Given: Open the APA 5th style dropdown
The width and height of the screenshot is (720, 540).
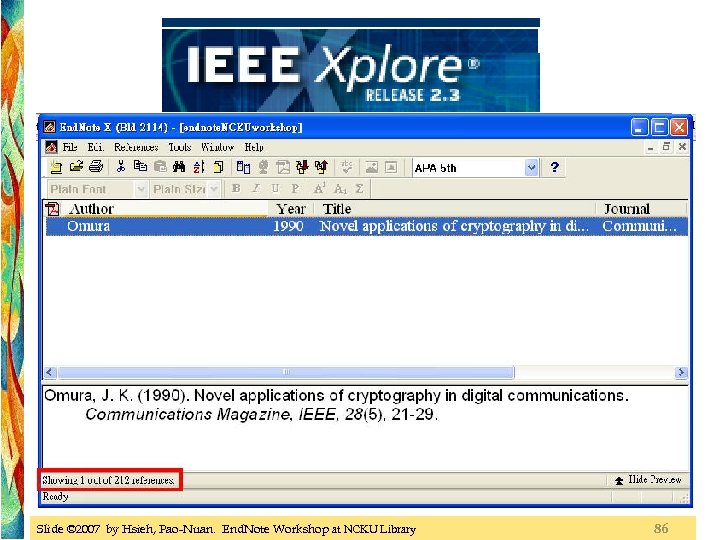Looking at the screenshot, I should click(531, 168).
